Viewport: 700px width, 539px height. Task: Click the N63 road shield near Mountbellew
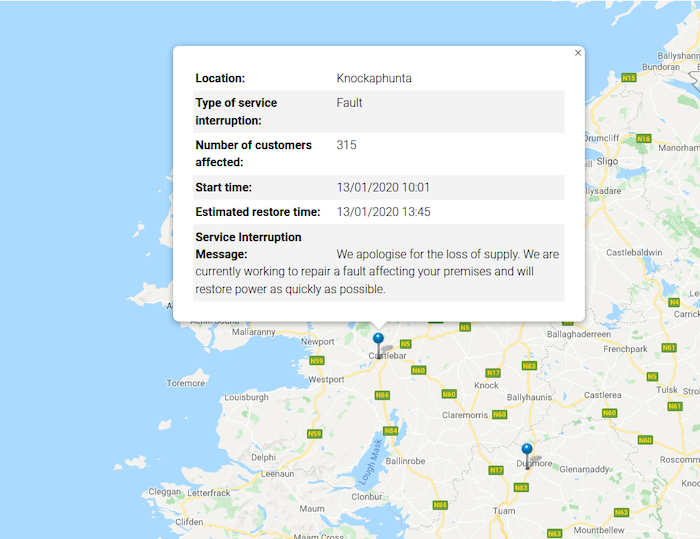(621, 512)
